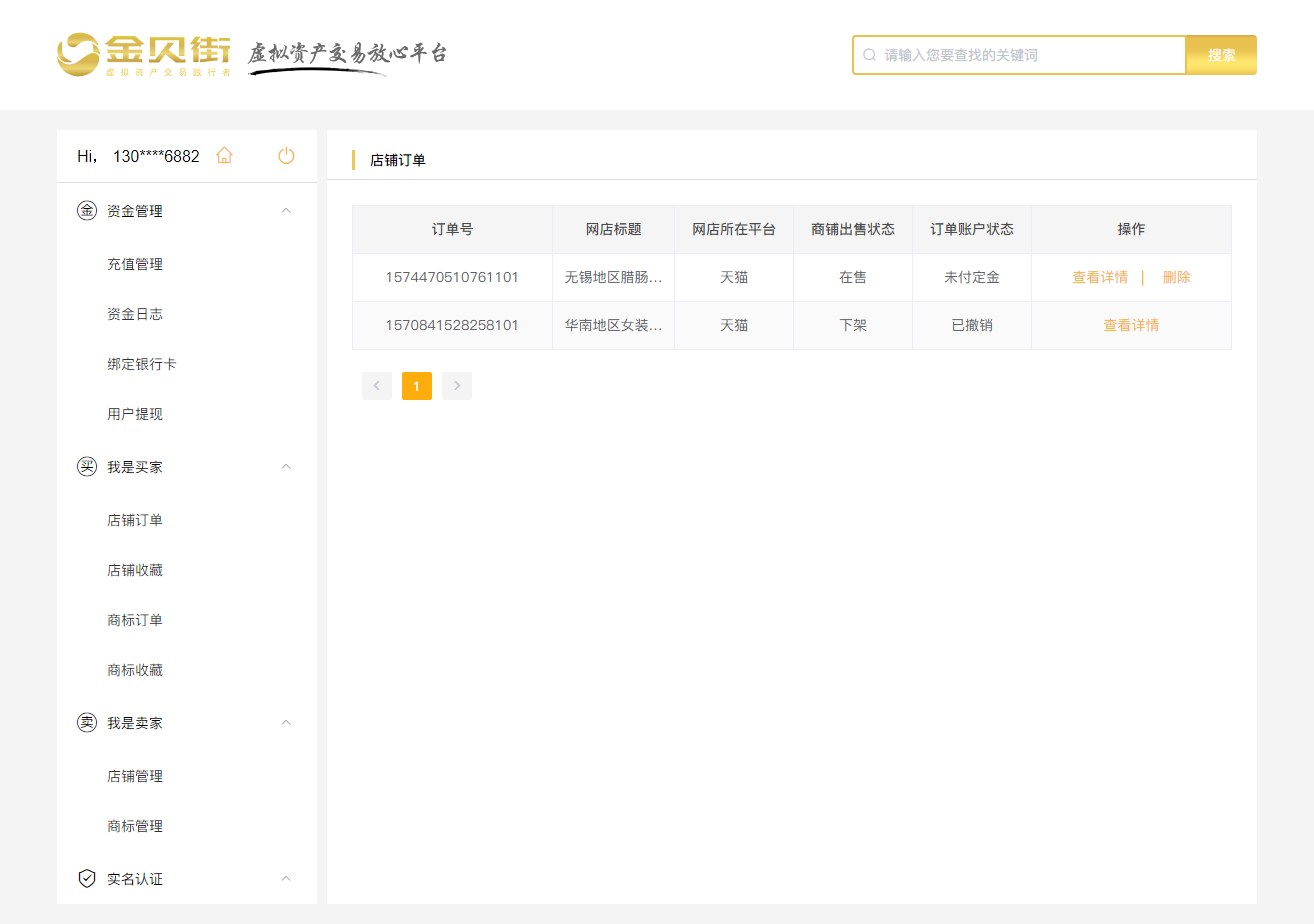Click the 下架 status cell

pos(853,325)
